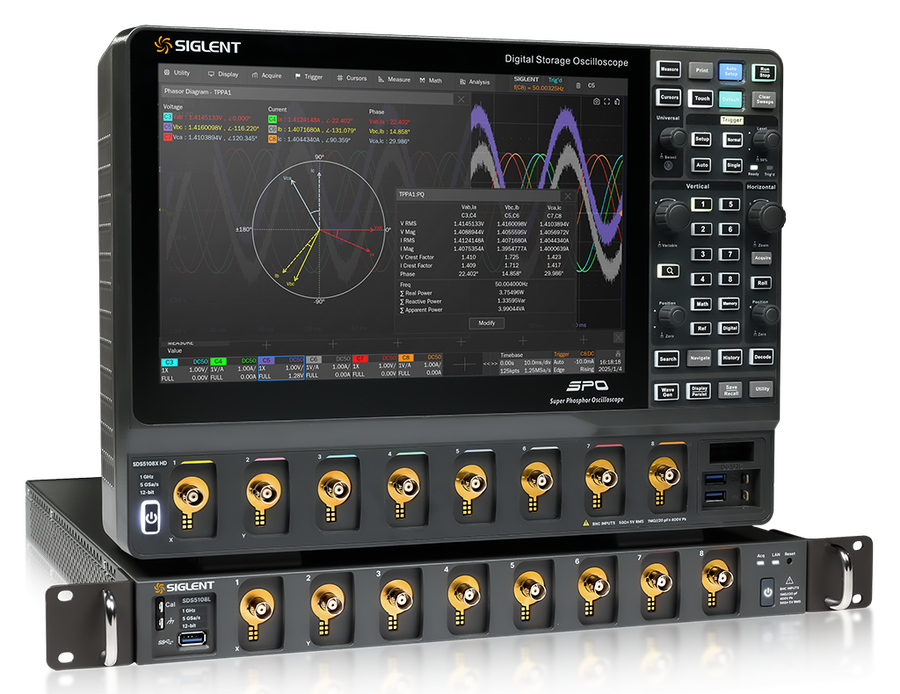Toggle channel 1 button in Vertical section
Viewport: 900px width, 694px height.
[703, 204]
